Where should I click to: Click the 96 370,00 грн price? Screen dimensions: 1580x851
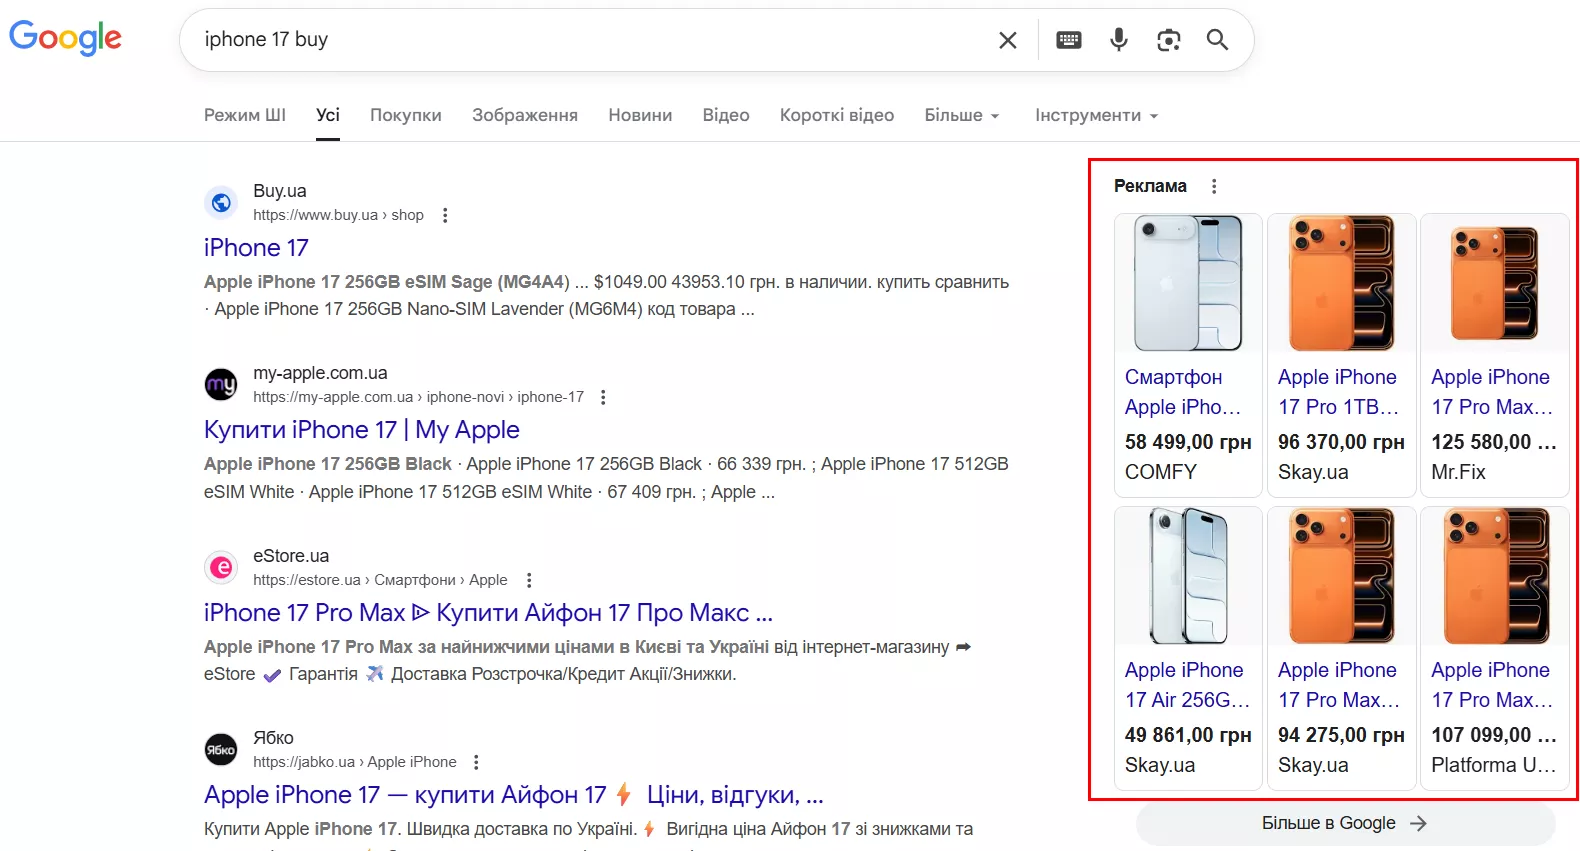(x=1341, y=442)
